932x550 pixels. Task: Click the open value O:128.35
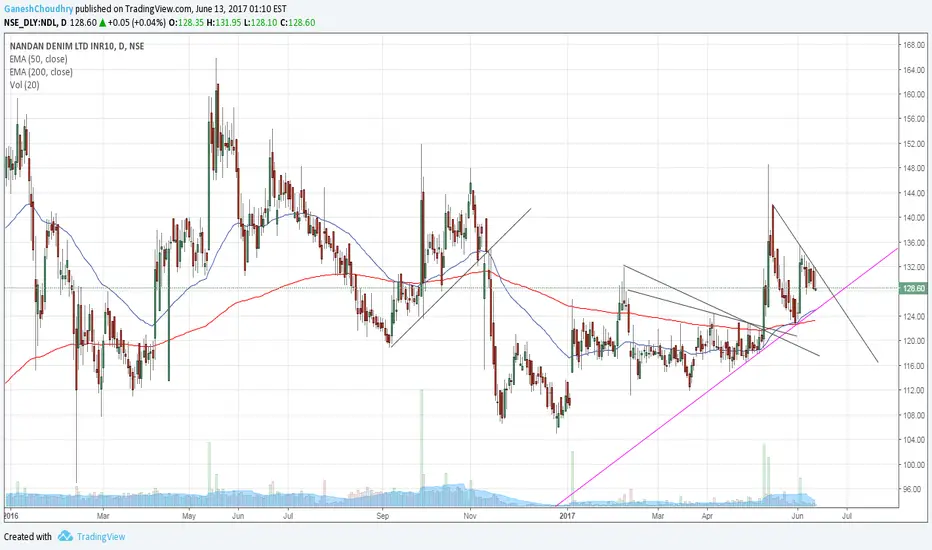(x=187, y=23)
